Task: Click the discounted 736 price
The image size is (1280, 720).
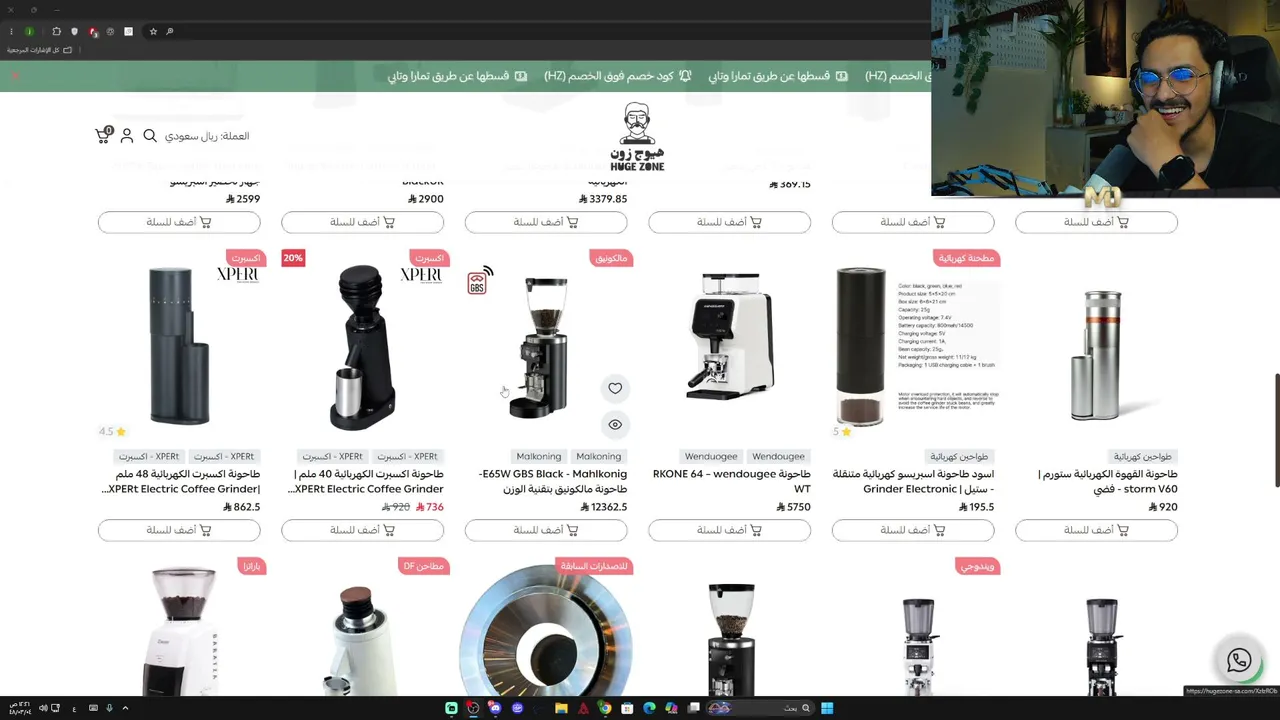Action: (x=429, y=507)
